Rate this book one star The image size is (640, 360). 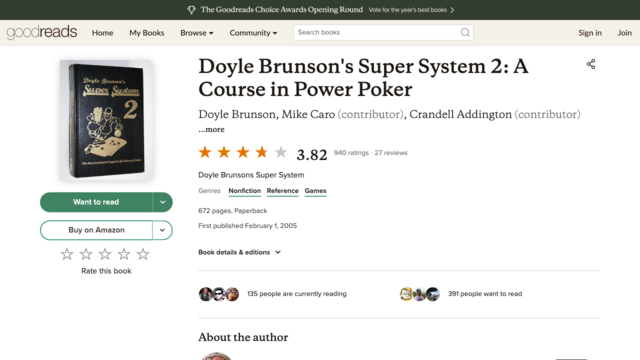67,254
